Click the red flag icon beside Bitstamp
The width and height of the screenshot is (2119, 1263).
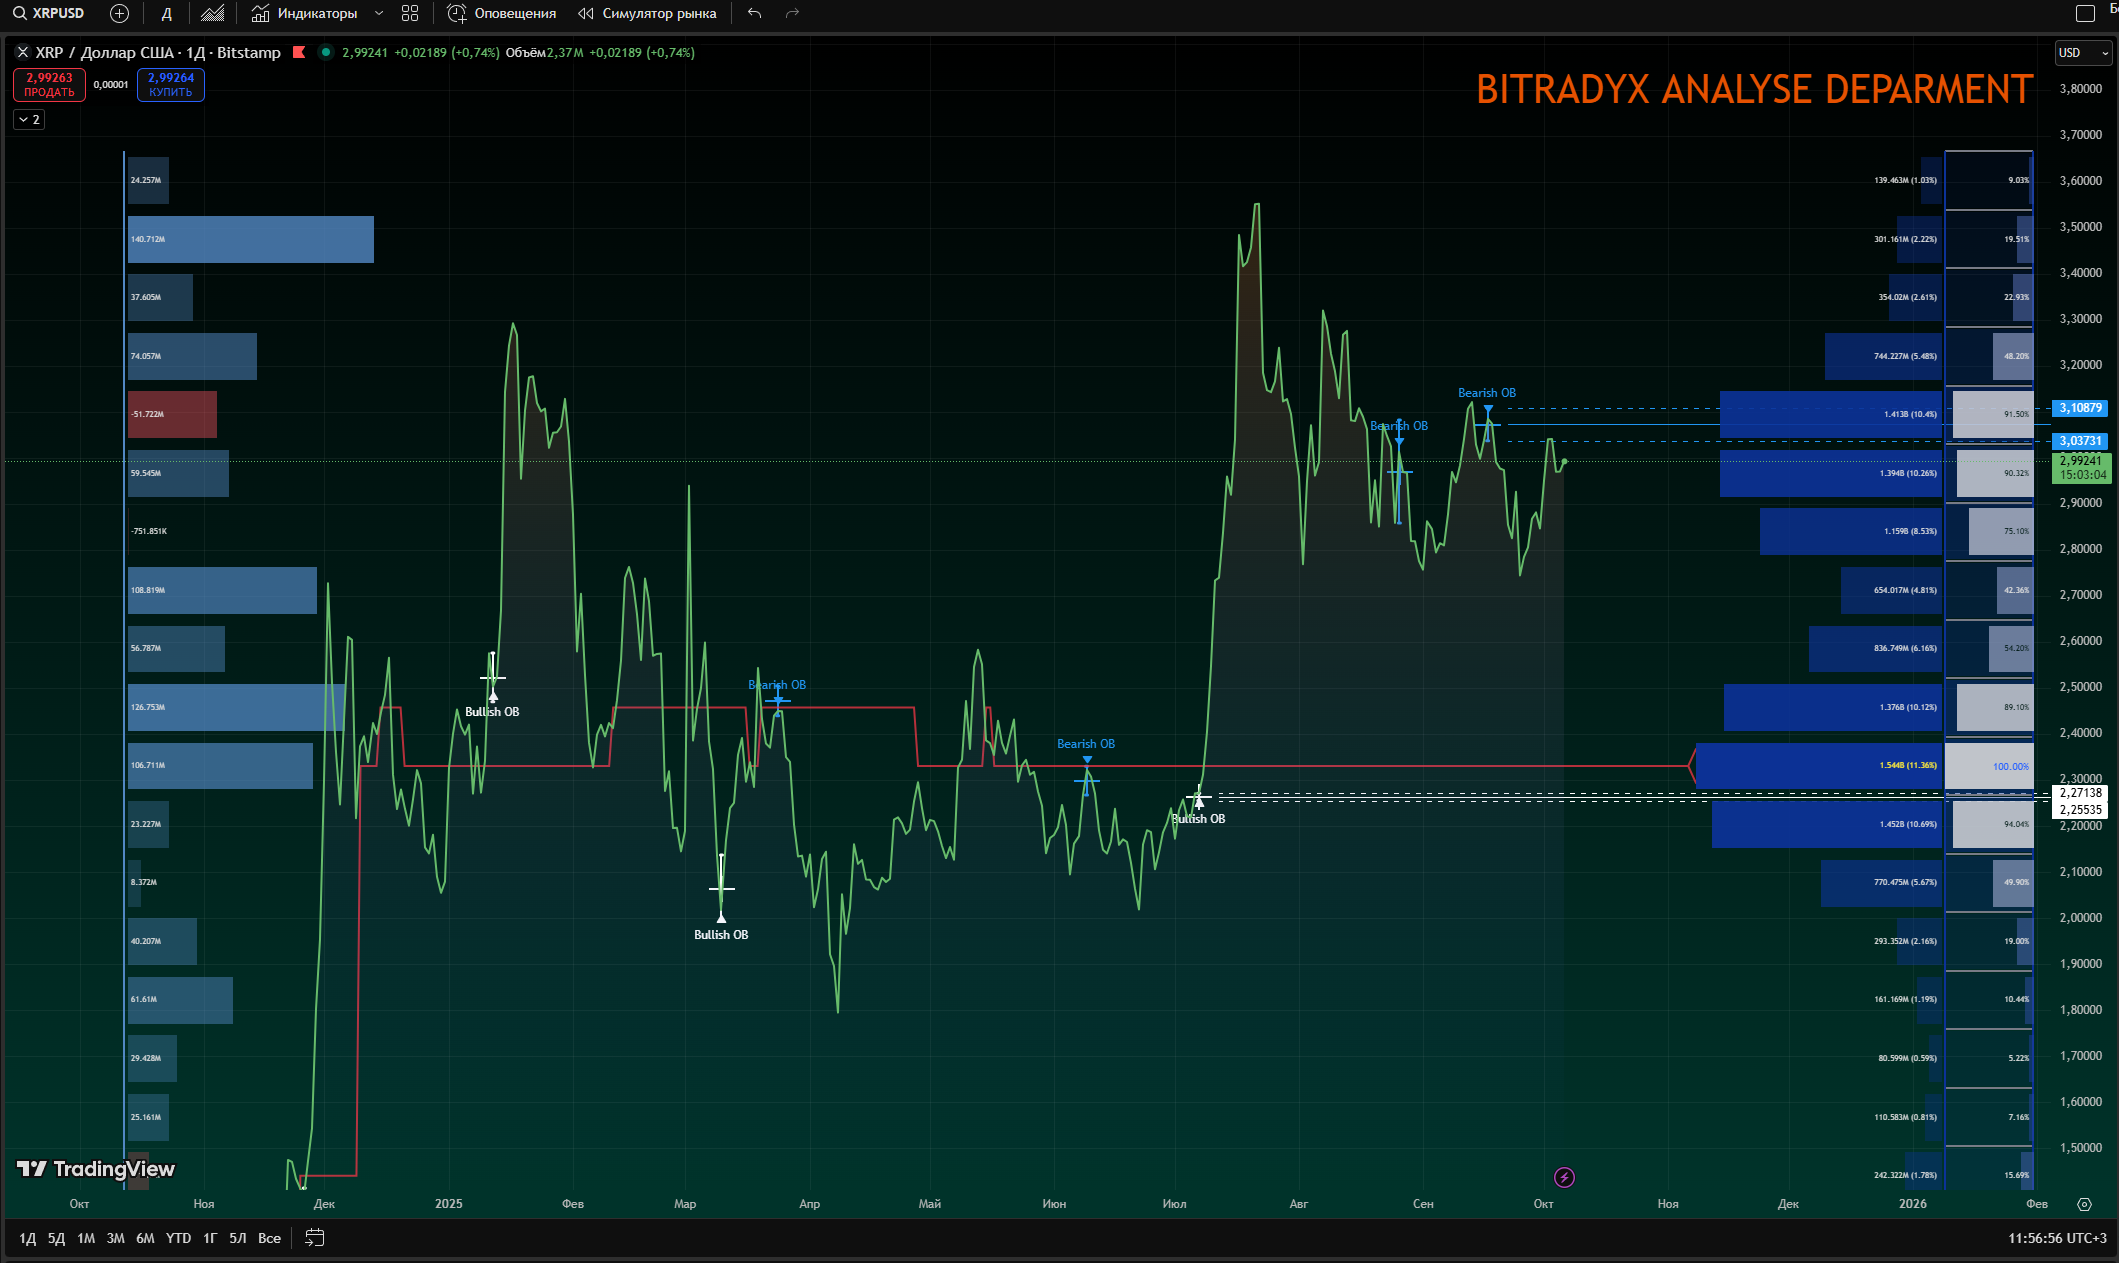point(299,52)
